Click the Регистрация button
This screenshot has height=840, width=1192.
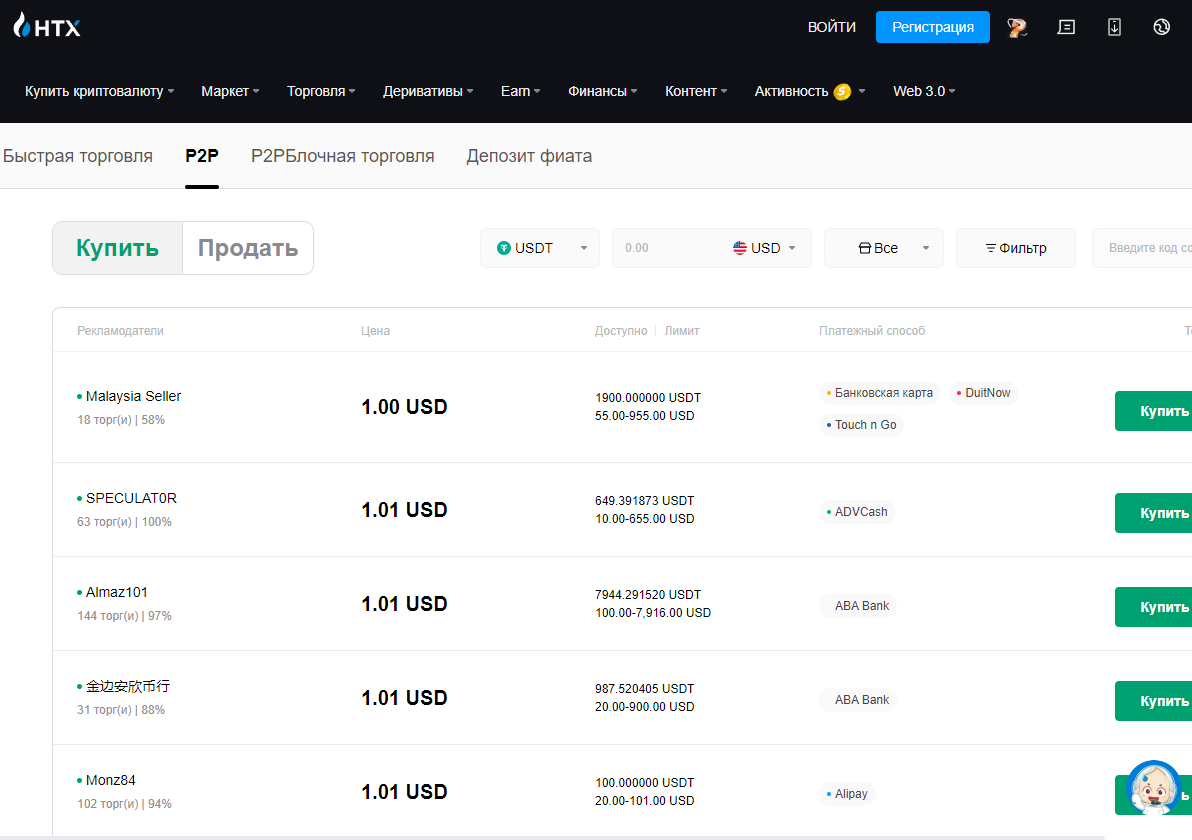click(933, 27)
